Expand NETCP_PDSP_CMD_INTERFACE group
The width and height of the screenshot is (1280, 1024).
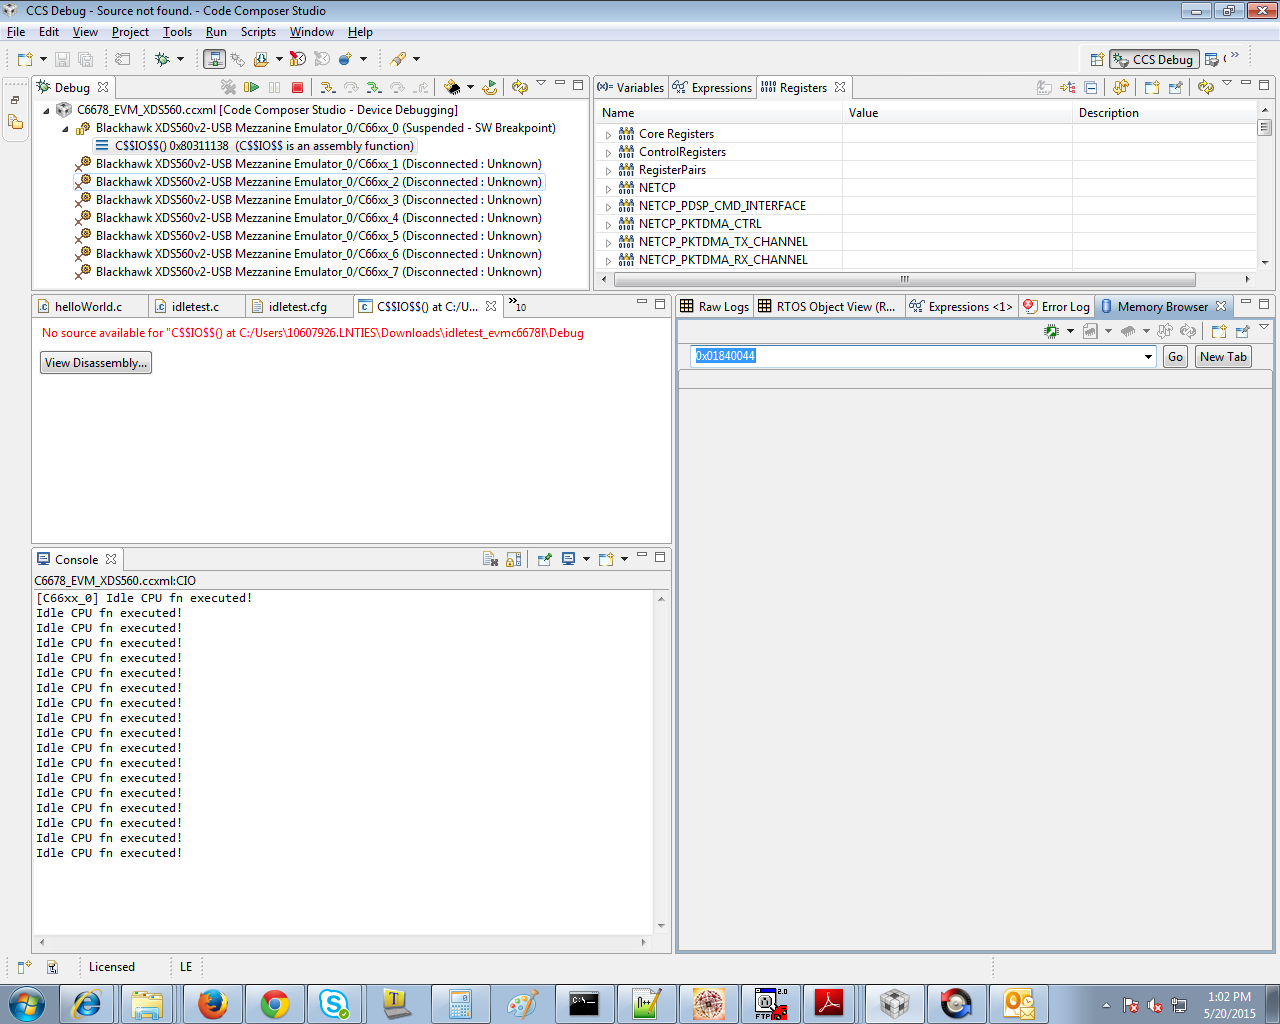608,207
